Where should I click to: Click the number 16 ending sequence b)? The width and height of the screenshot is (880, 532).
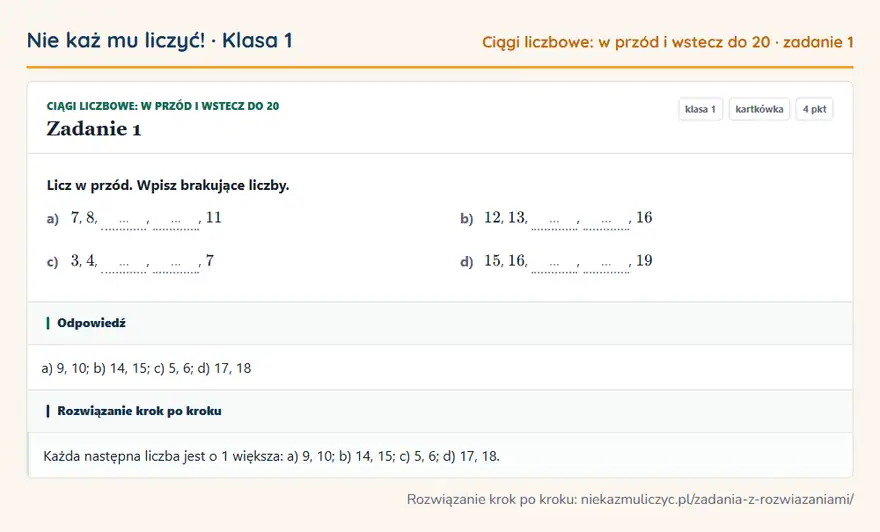click(644, 218)
